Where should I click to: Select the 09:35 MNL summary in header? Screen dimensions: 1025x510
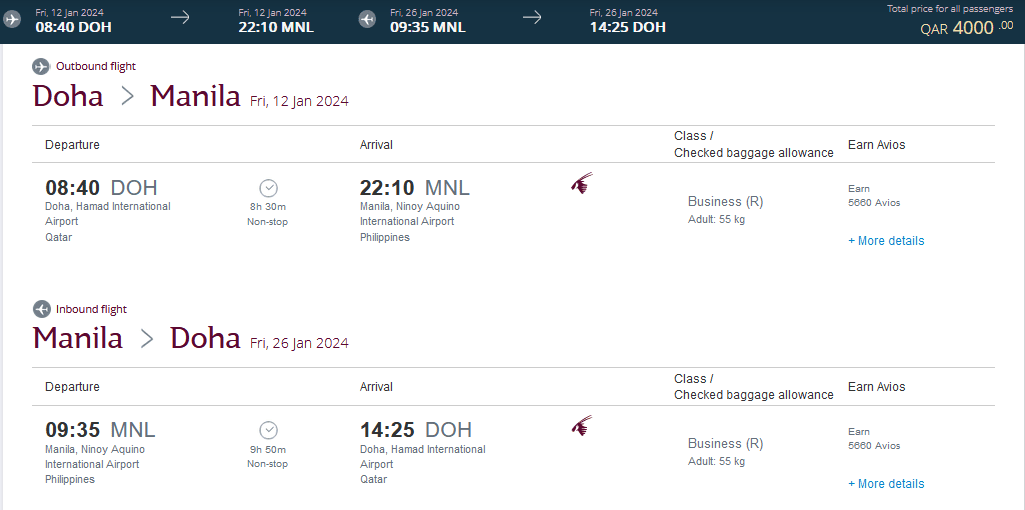click(428, 27)
